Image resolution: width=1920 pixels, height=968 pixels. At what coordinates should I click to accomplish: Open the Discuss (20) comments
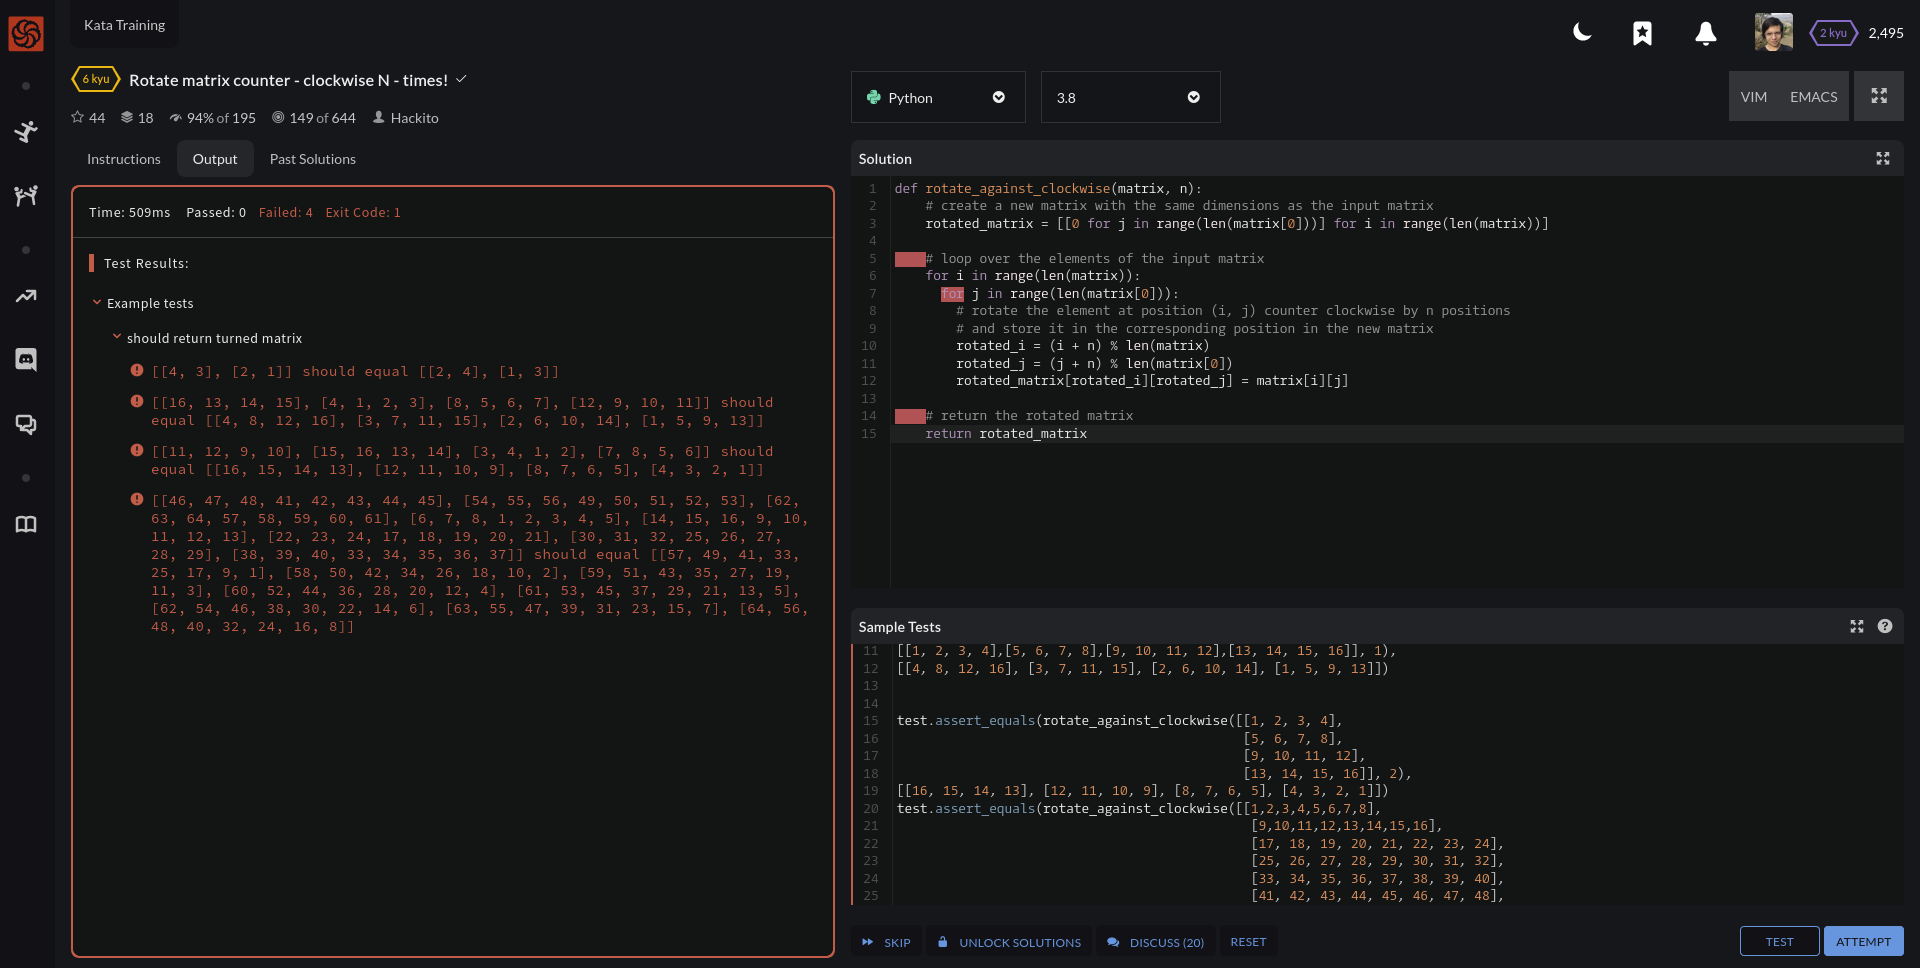1155,942
